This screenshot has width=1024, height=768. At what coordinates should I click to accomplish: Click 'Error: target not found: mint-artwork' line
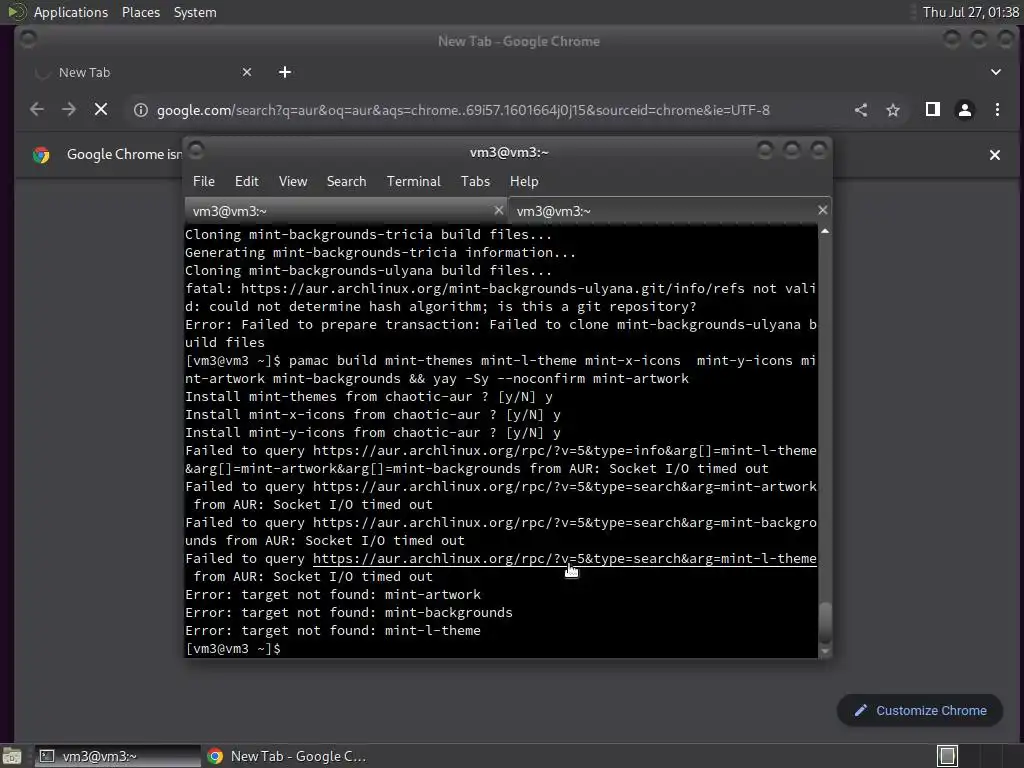(x=333, y=595)
